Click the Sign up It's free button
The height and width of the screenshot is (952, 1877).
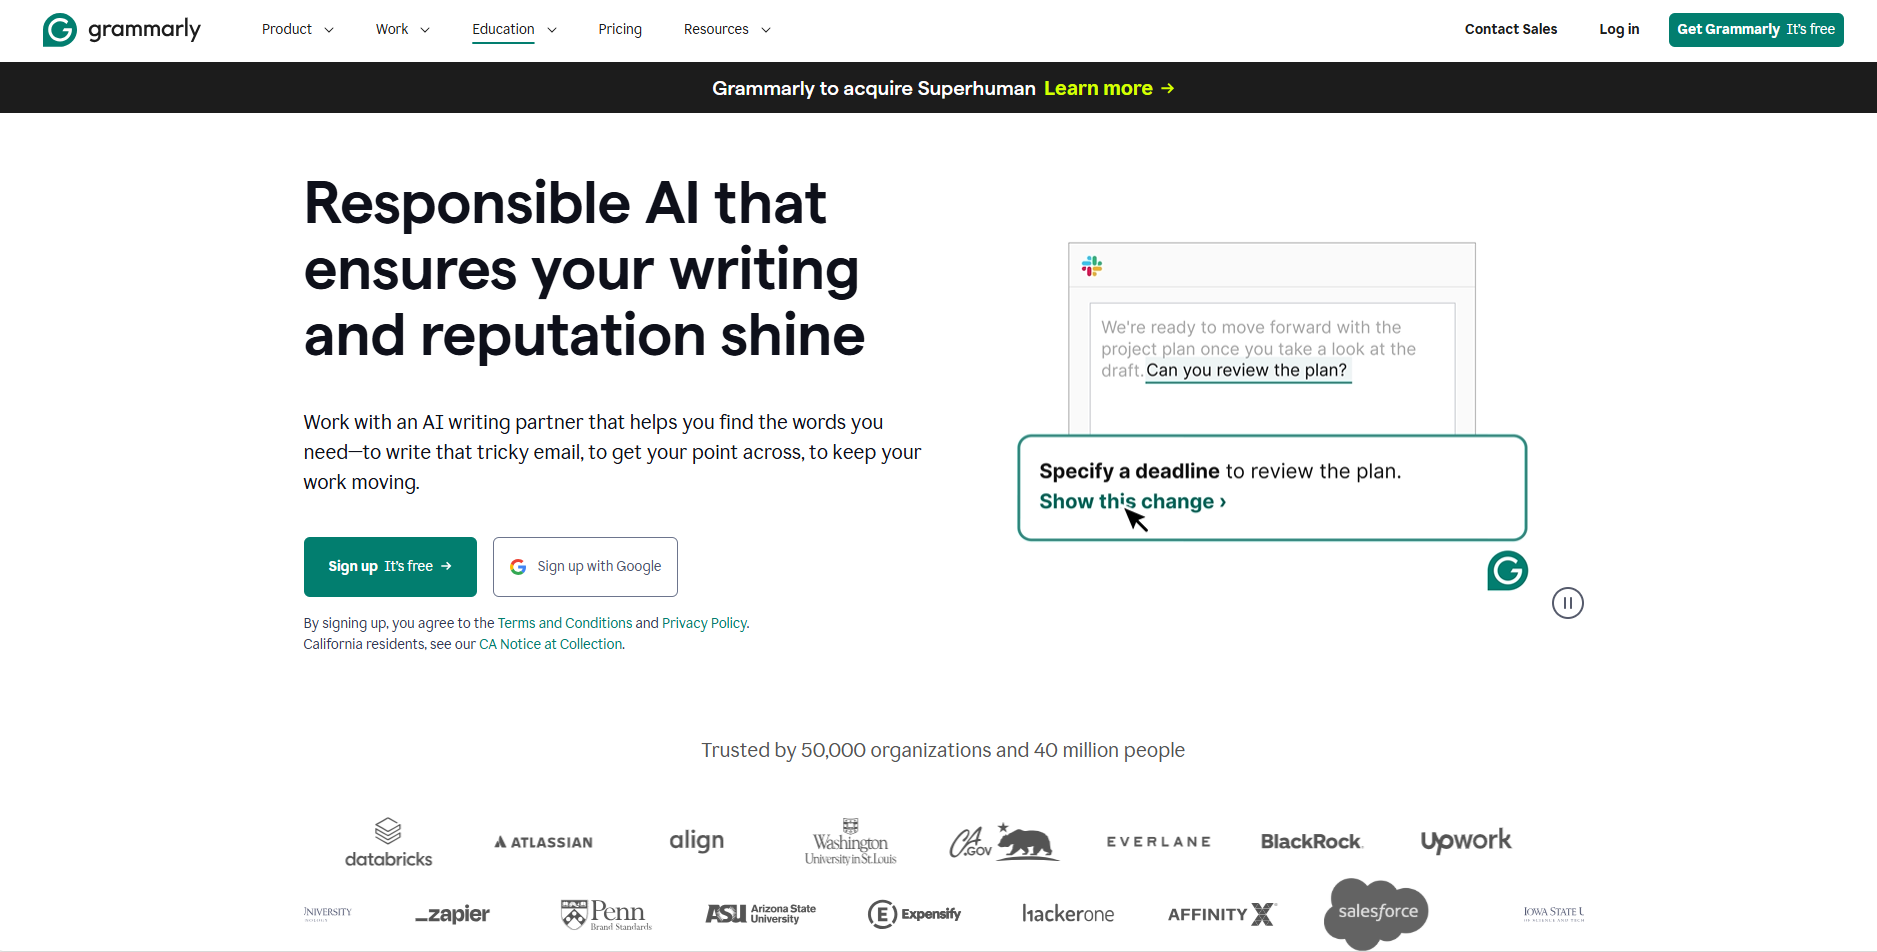(x=390, y=567)
